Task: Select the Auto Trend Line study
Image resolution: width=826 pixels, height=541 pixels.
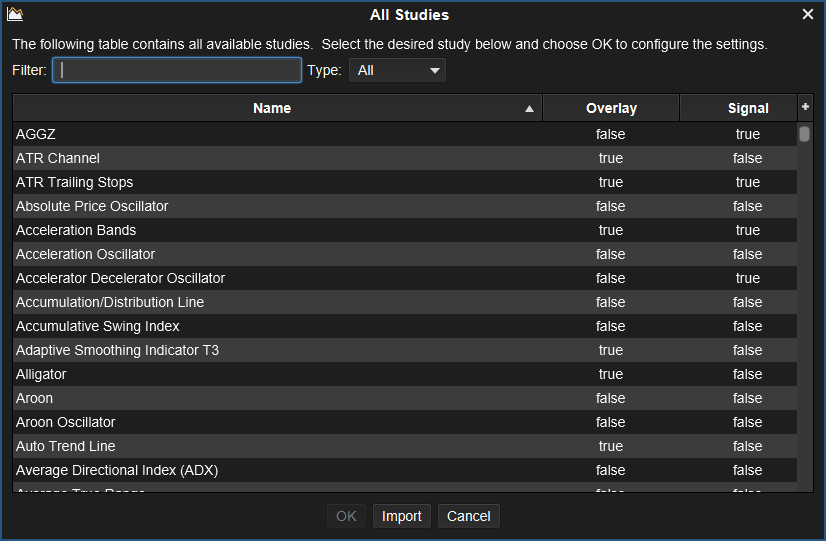Action: click(x=405, y=446)
